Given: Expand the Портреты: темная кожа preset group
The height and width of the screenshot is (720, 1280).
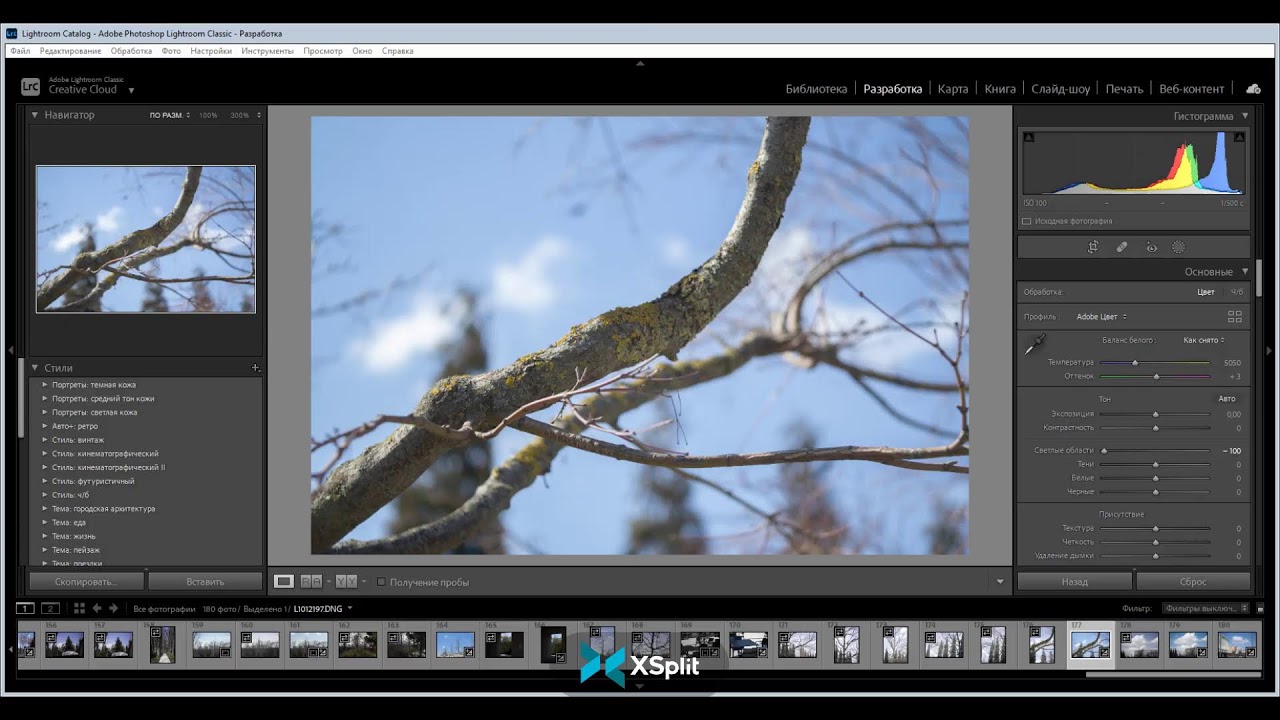Looking at the screenshot, I should click(x=45, y=385).
